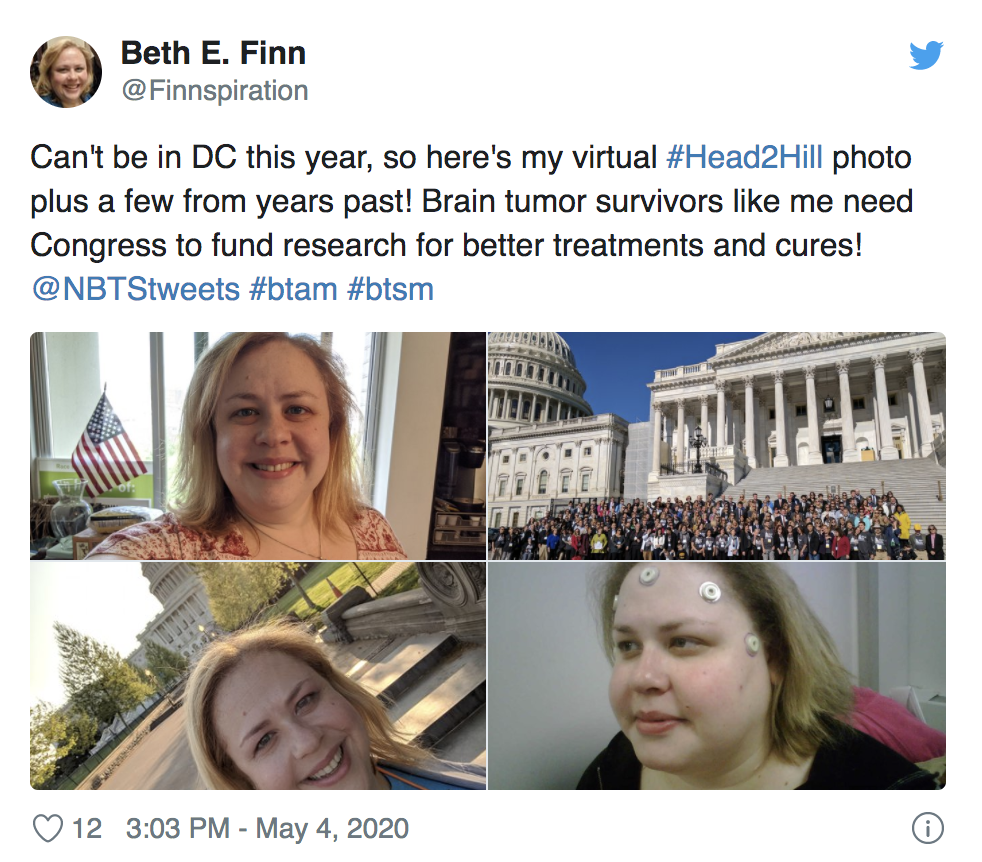Open the selfie photo with American flag

pyautogui.click(x=257, y=445)
